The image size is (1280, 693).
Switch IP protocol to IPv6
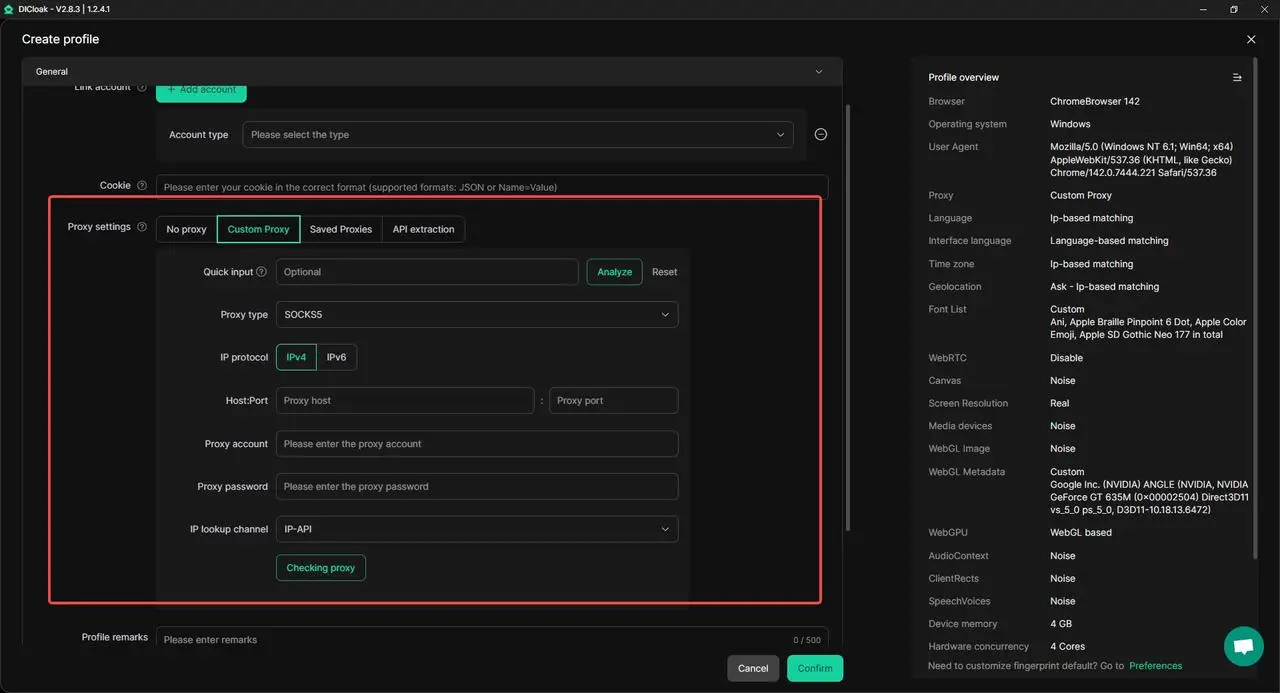point(337,357)
